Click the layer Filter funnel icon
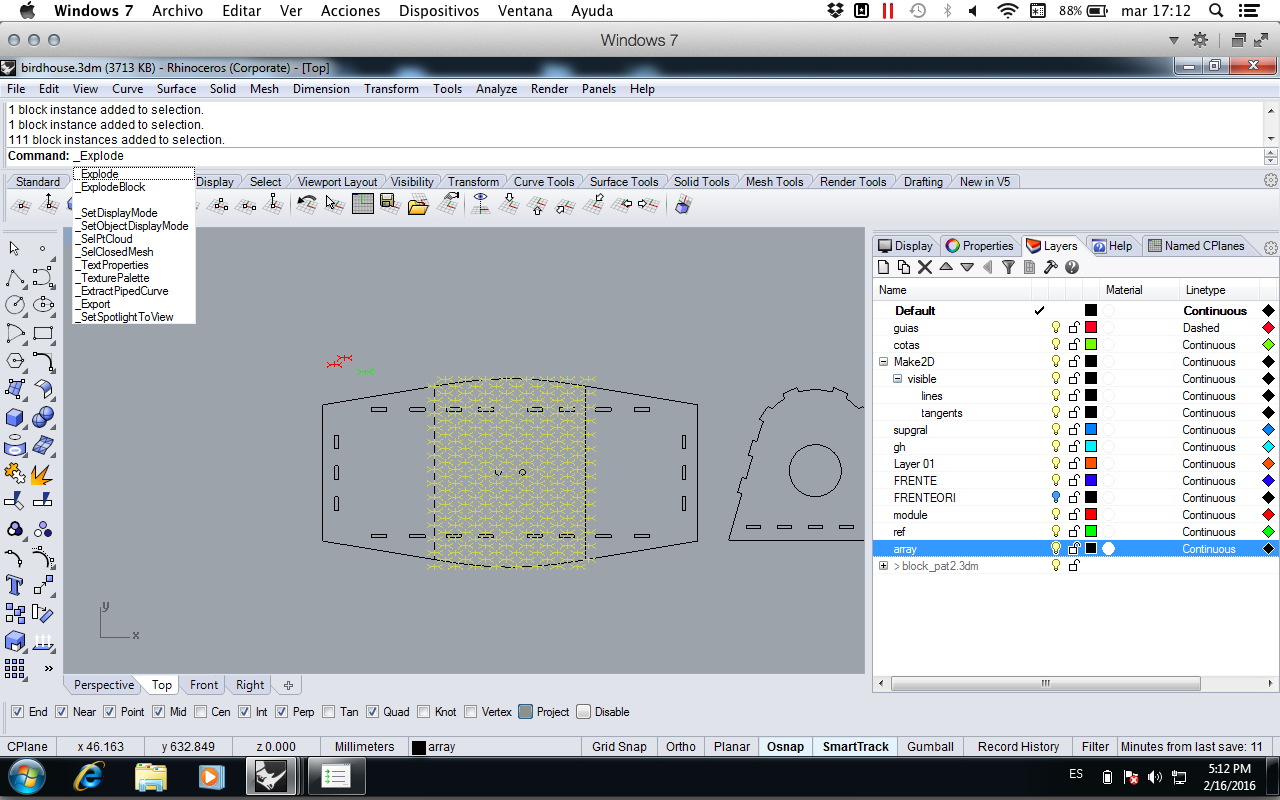 [x=1008, y=267]
